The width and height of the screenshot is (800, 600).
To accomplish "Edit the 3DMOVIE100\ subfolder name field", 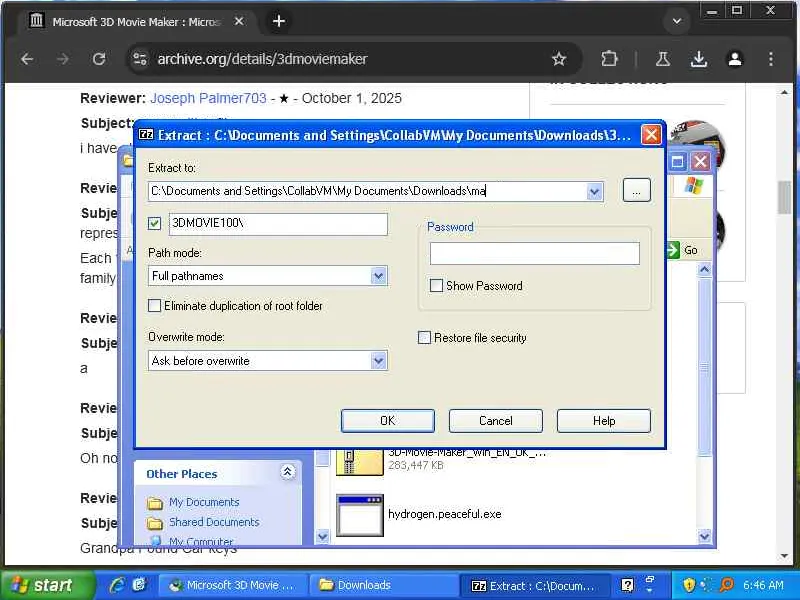I will coord(278,223).
